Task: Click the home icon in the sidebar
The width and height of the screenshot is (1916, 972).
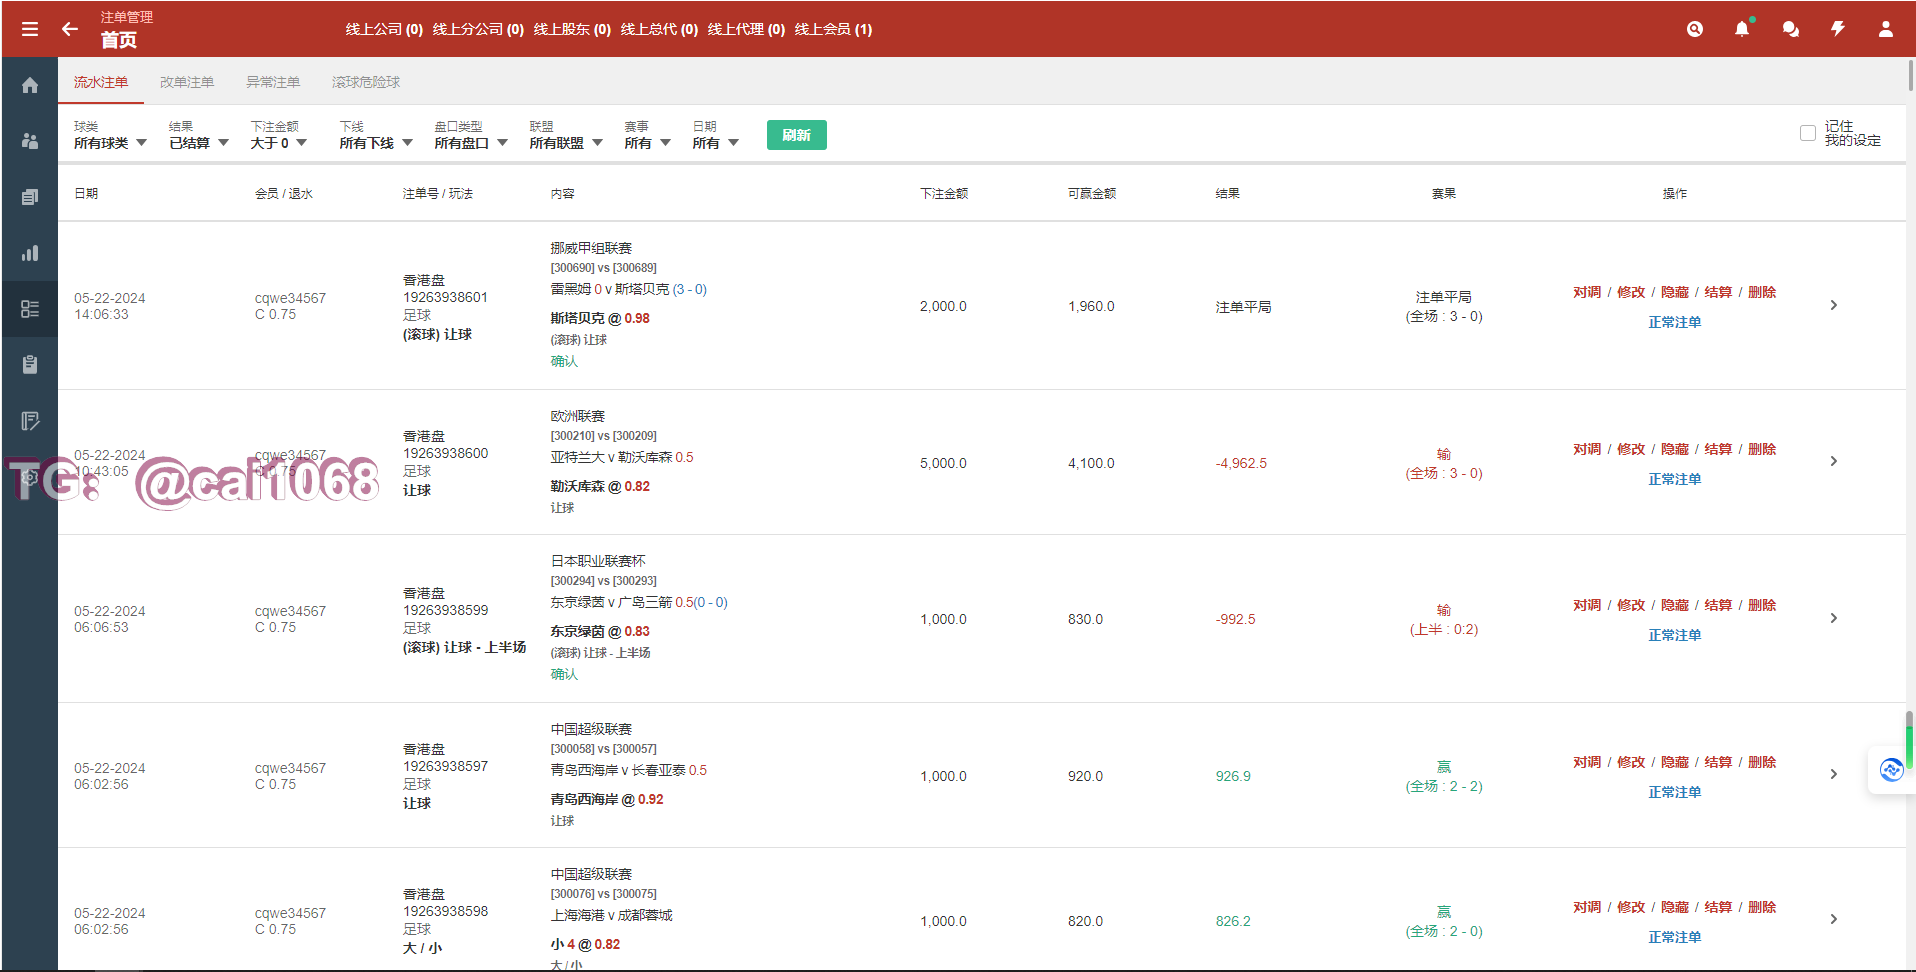Action: (30, 85)
